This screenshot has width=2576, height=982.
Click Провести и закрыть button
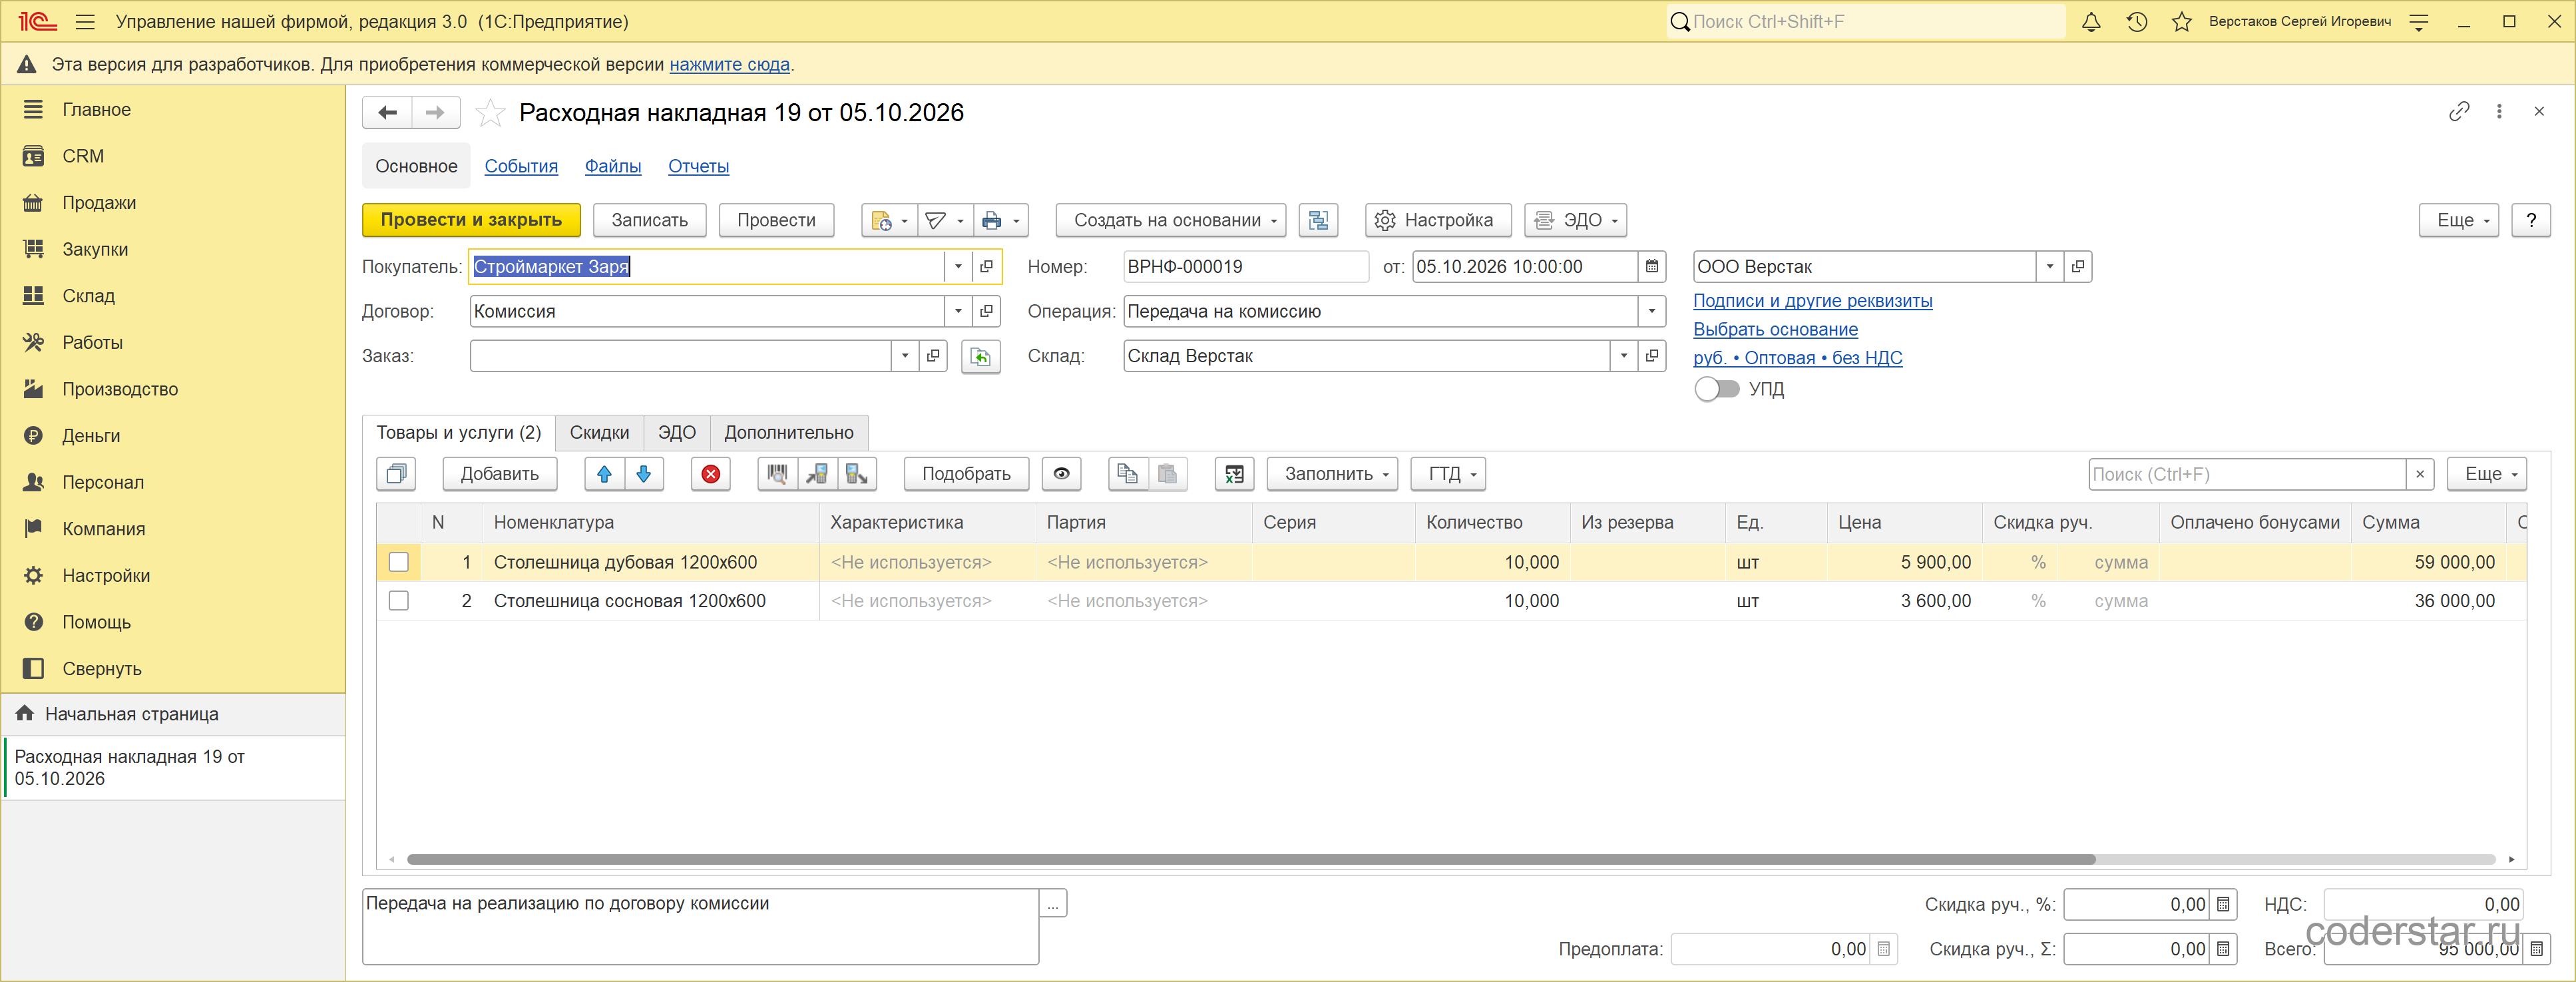tap(471, 220)
